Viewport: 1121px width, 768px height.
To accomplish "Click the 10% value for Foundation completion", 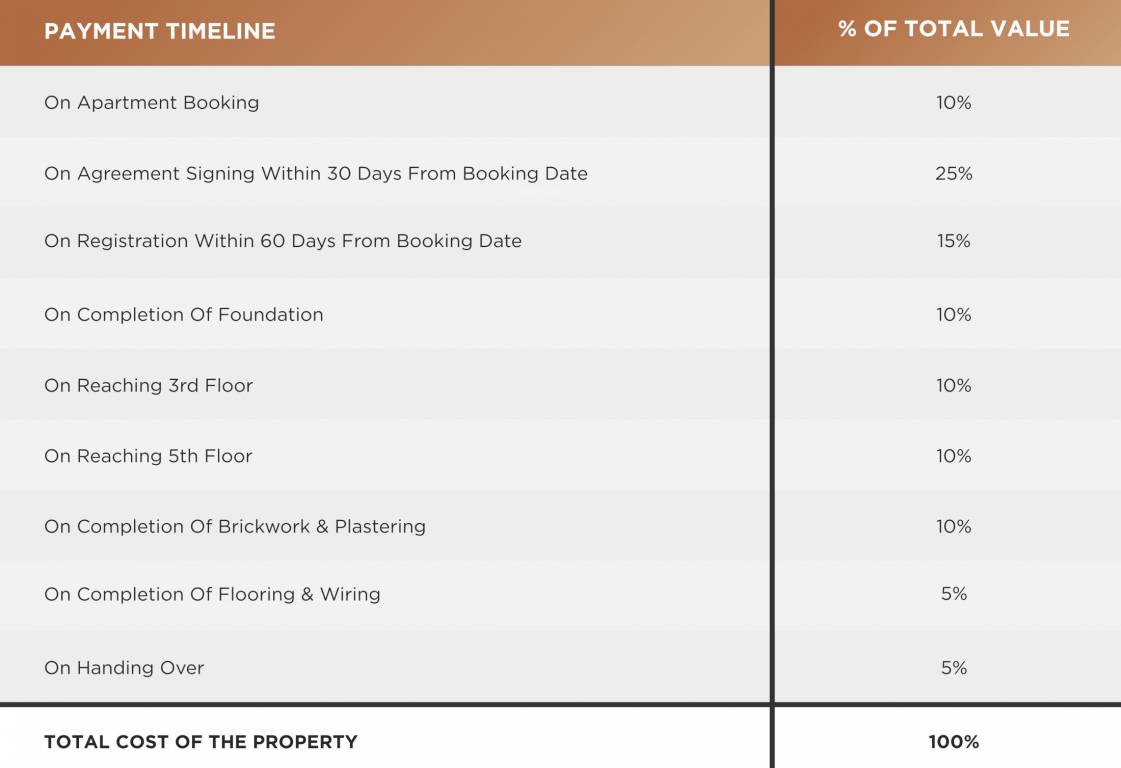I will click(x=953, y=315).
